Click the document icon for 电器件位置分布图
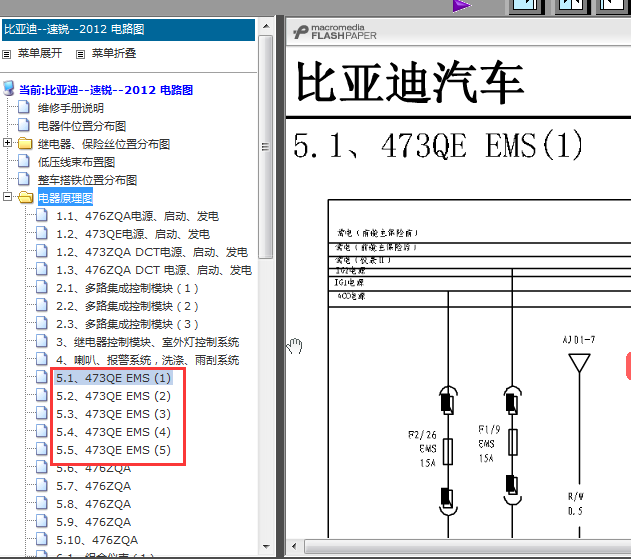Viewport: 631px width, 559px height. click(24, 125)
